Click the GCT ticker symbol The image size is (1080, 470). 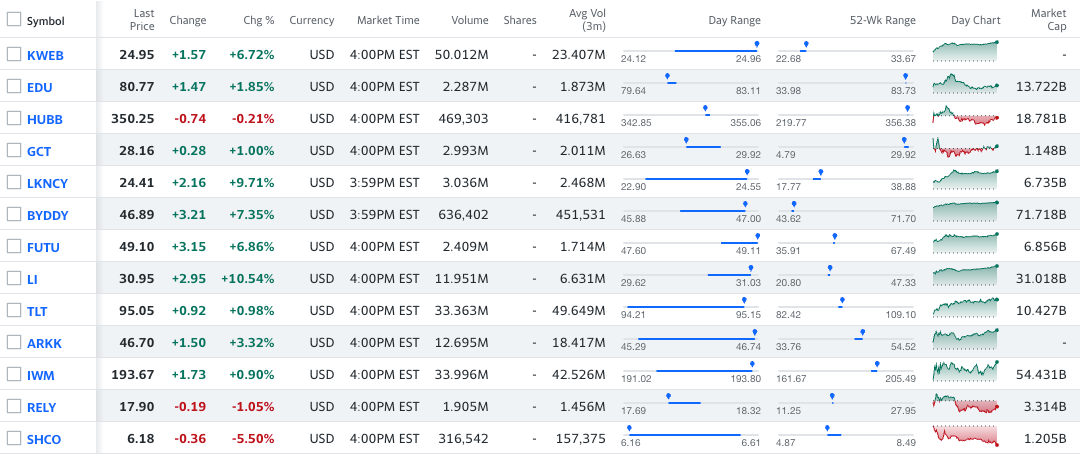(39, 151)
